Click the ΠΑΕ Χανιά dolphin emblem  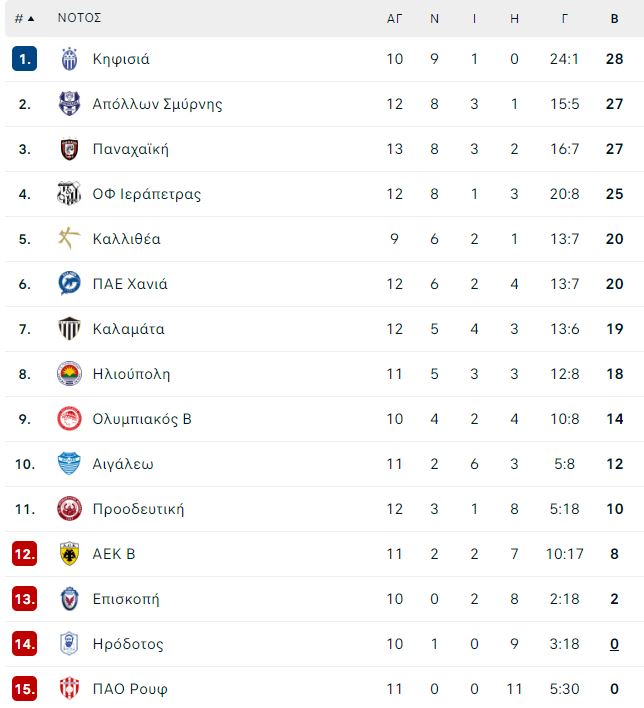[x=69, y=284]
